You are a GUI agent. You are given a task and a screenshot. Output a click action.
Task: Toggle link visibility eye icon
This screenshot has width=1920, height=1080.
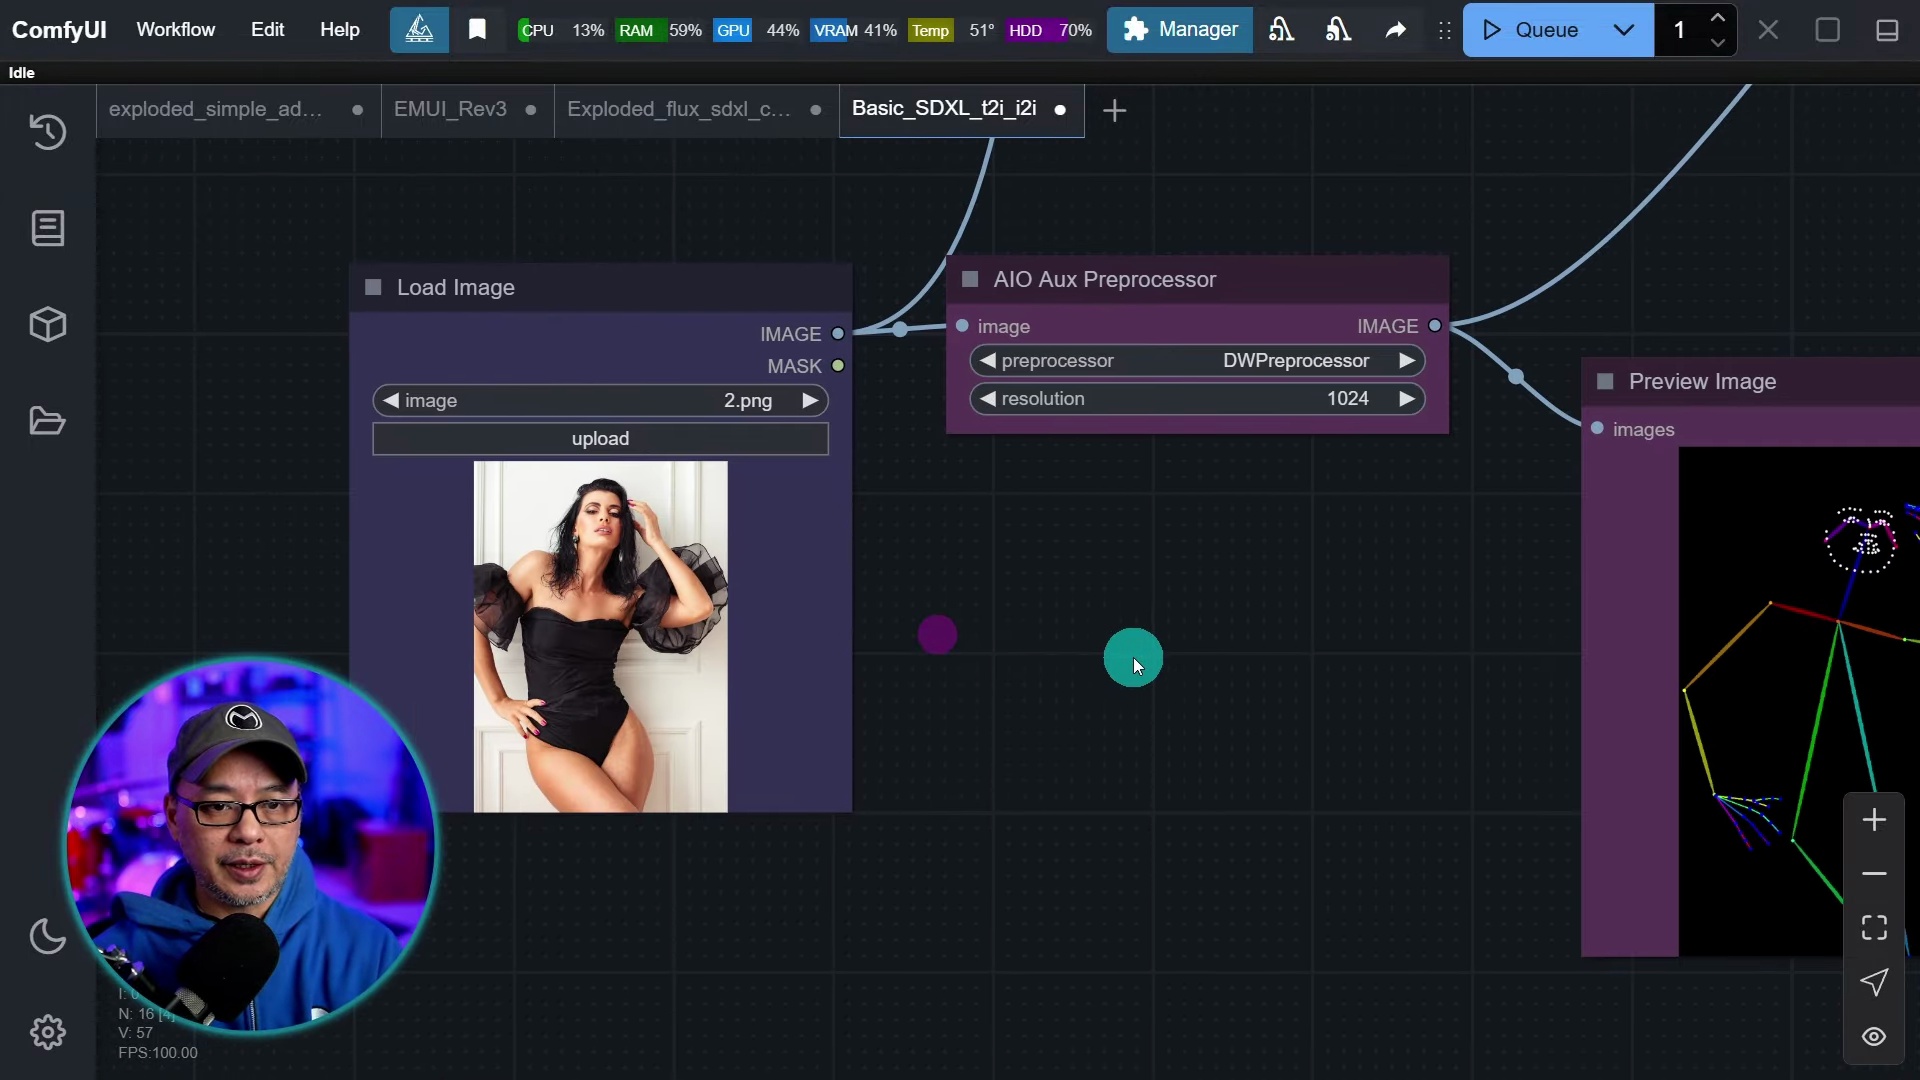[x=1874, y=1036]
